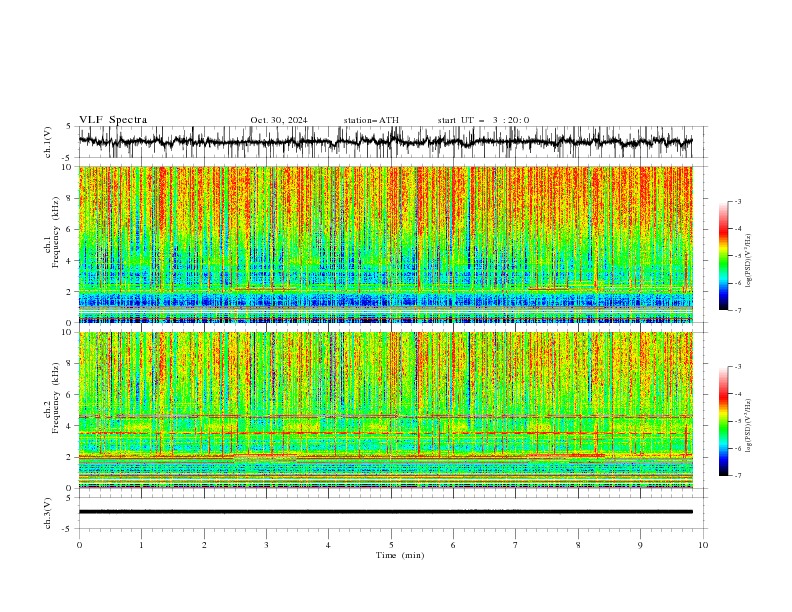Click the "ch.1(V)" waveform axis label
This screenshot has width=792, height=612.
point(48,142)
